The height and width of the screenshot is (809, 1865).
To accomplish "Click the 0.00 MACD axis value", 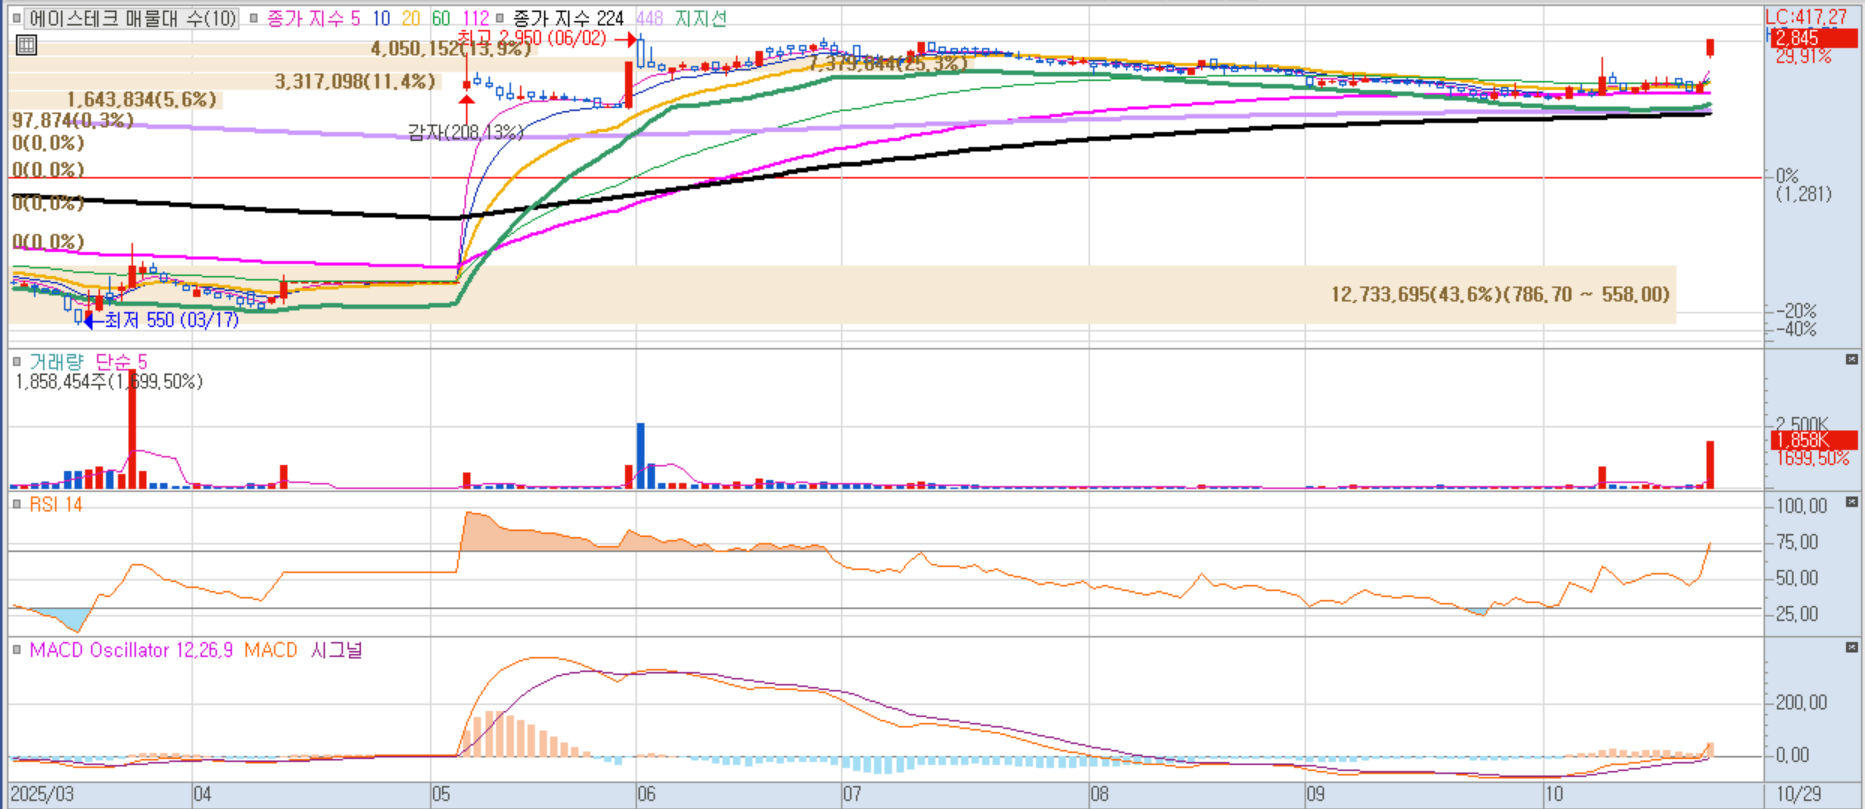I will point(1793,755).
